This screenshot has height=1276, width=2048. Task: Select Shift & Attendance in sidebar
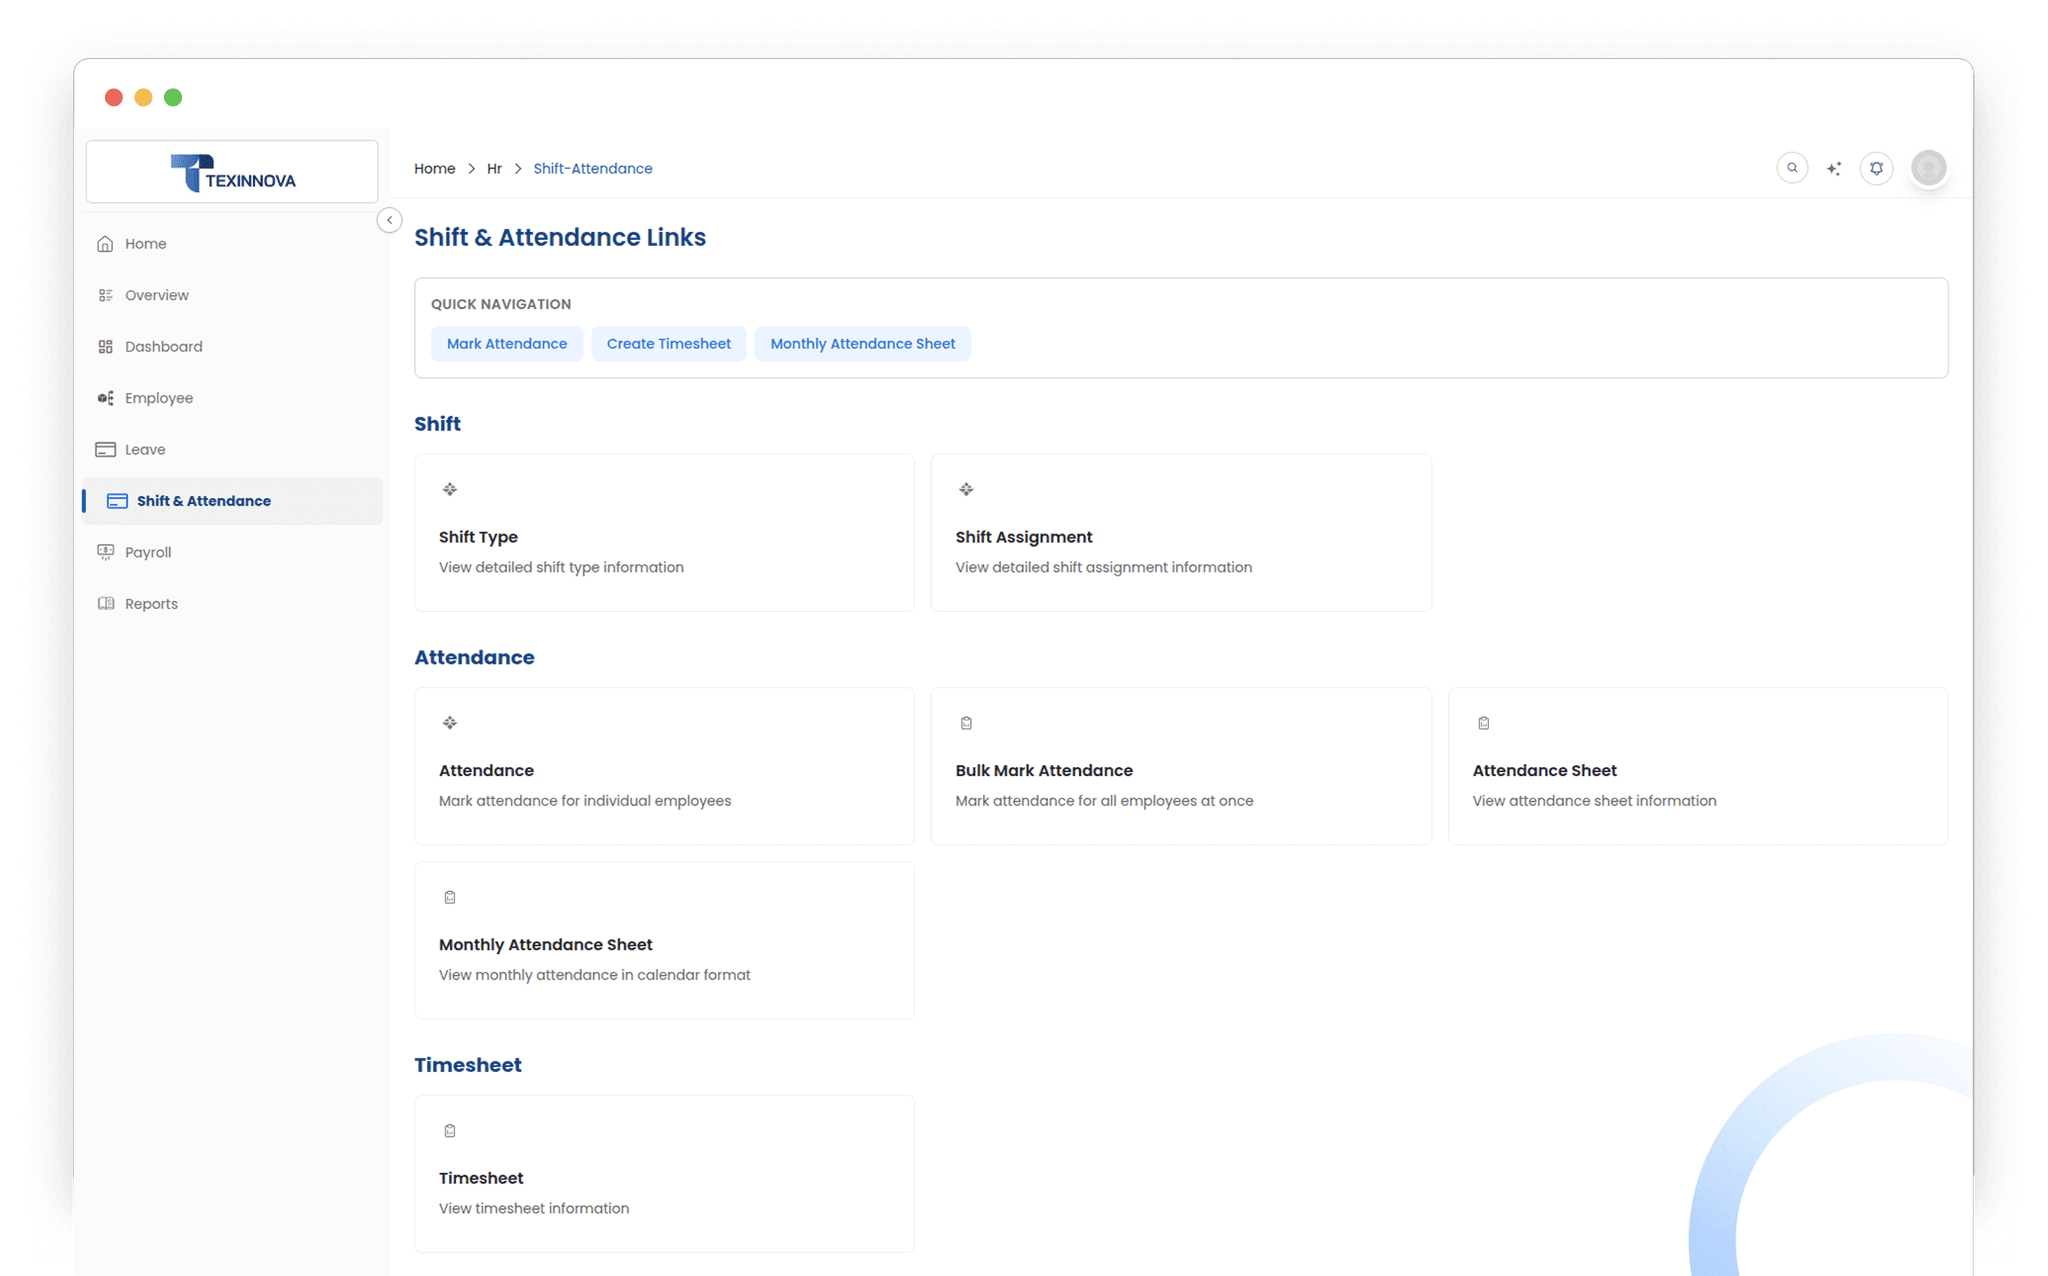pyautogui.click(x=203, y=500)
